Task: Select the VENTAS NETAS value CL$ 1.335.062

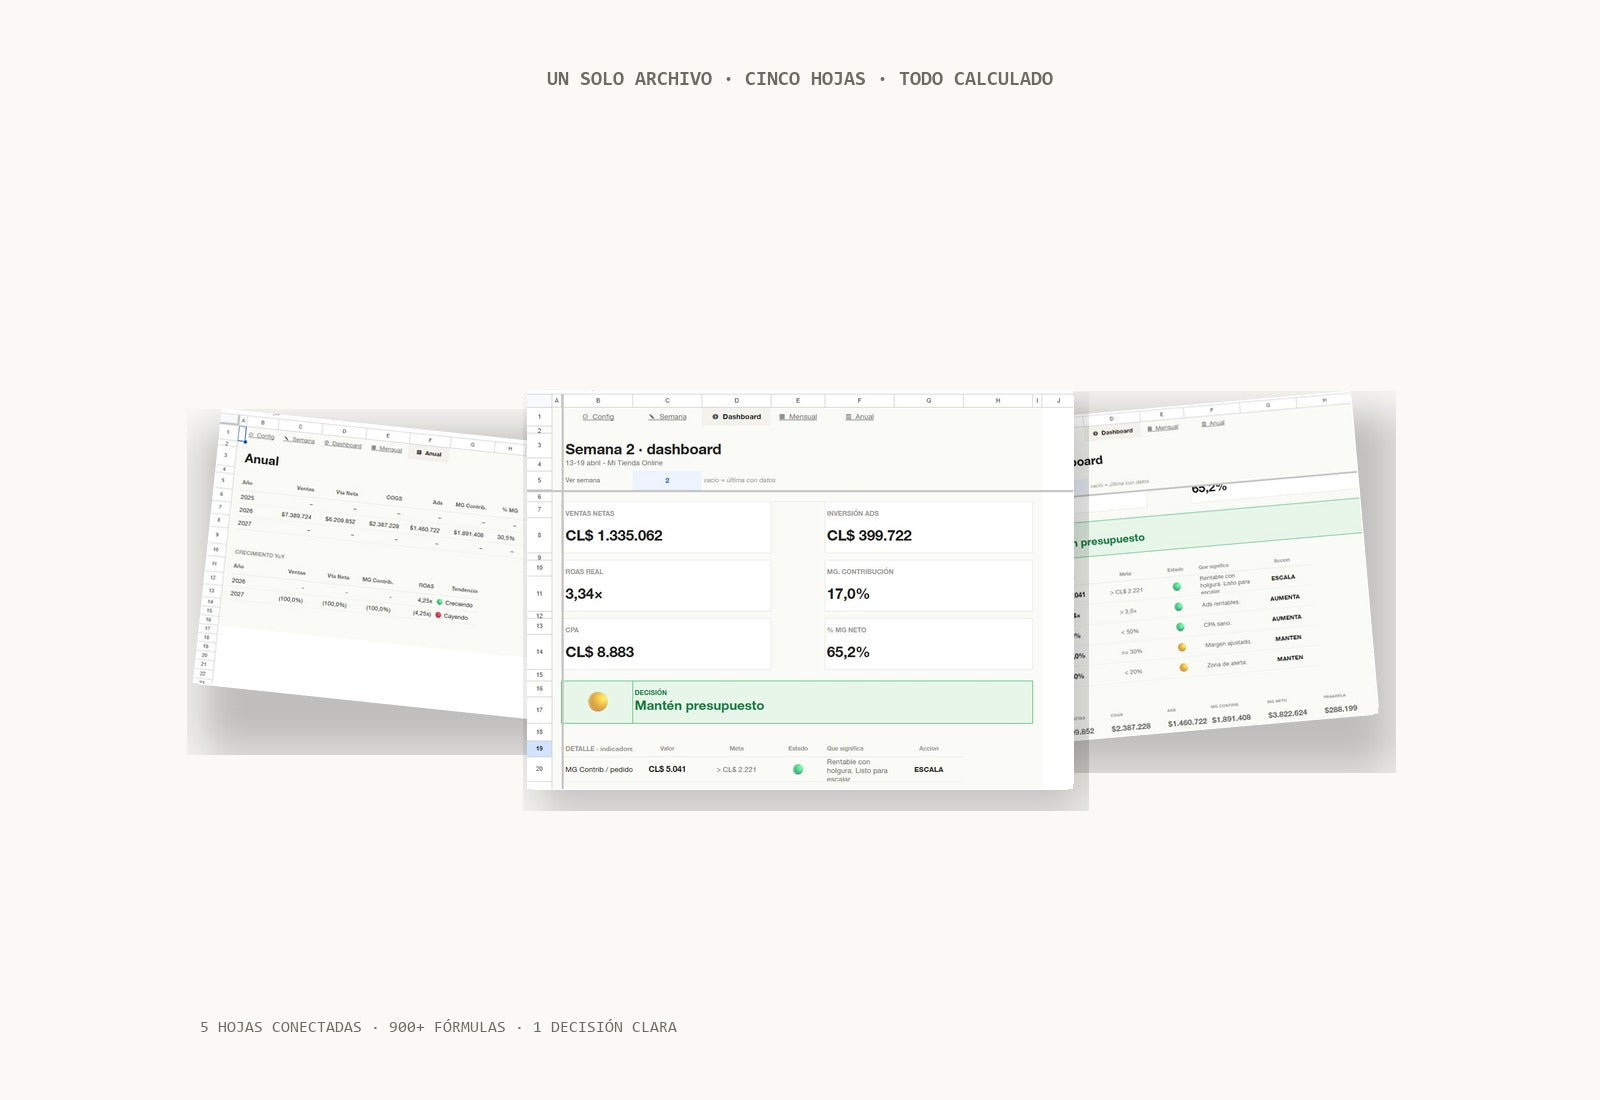Action: 614,536
